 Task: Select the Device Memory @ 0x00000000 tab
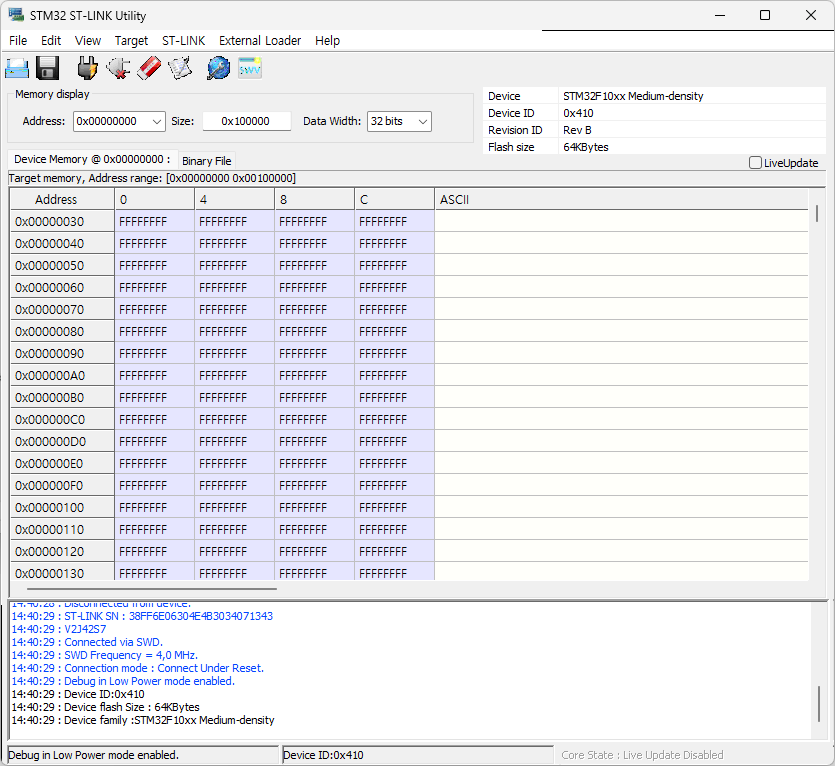92,159
